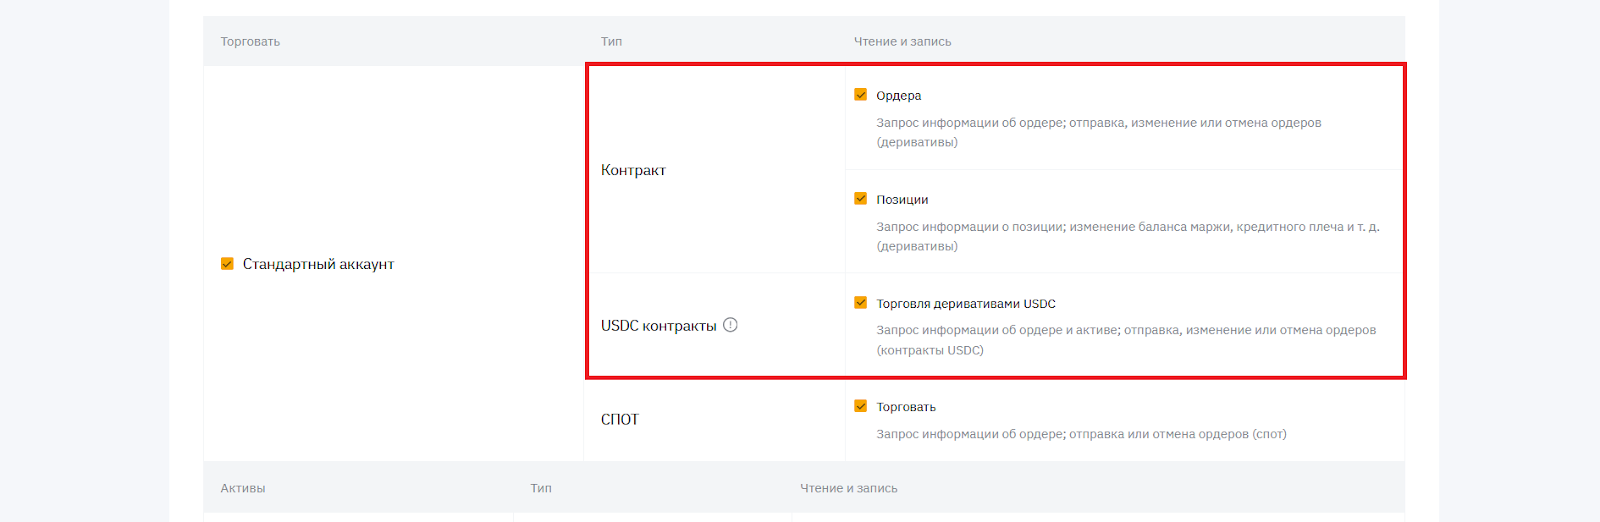Click the Ордера description about отмена ордеров (деривативы)
Screen dimensions: 1600x522
click(1098, 132)
